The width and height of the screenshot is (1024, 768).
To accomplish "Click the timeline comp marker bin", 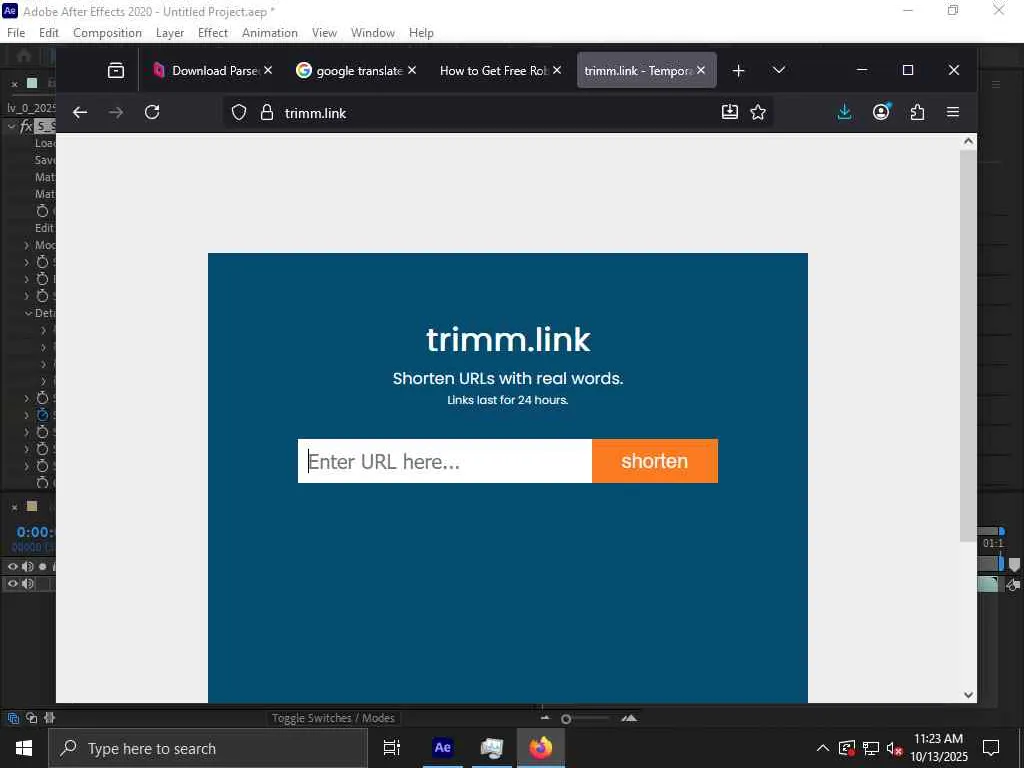I will click(1014, 565).
